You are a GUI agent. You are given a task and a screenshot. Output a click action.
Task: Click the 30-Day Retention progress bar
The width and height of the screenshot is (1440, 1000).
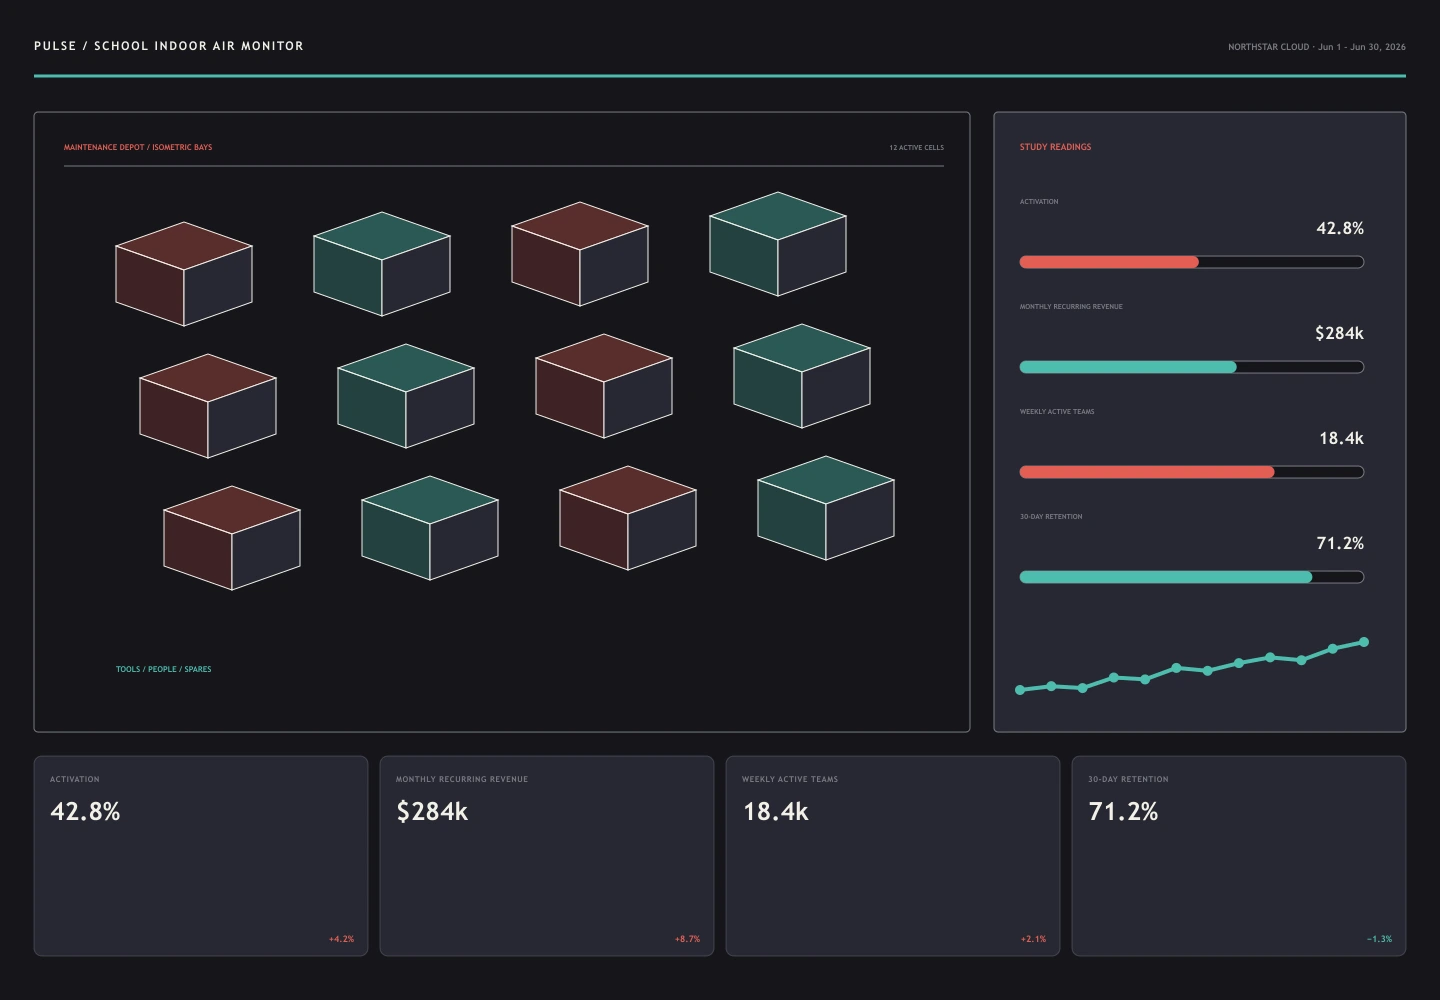1191,577
